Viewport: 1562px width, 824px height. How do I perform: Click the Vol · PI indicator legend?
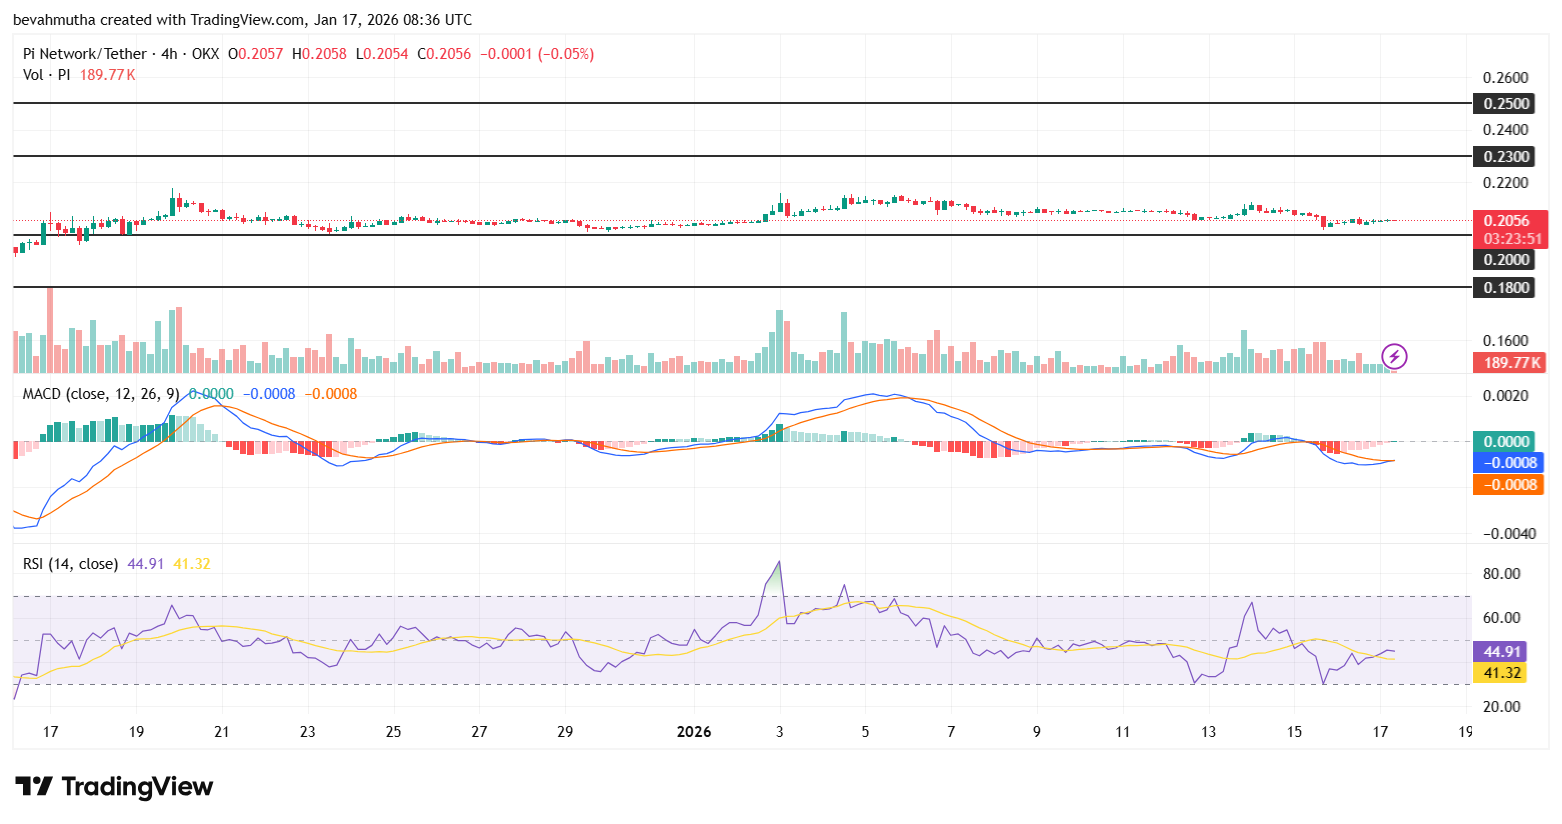tap(46, 75)
